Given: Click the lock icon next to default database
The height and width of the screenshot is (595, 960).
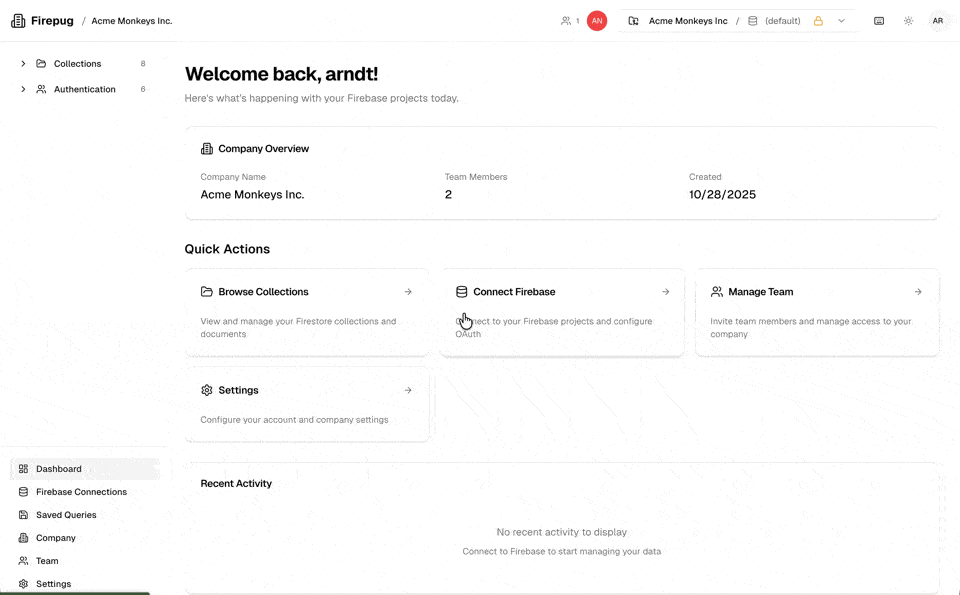Looking at the screenshot, I should [x=818, y=20].
